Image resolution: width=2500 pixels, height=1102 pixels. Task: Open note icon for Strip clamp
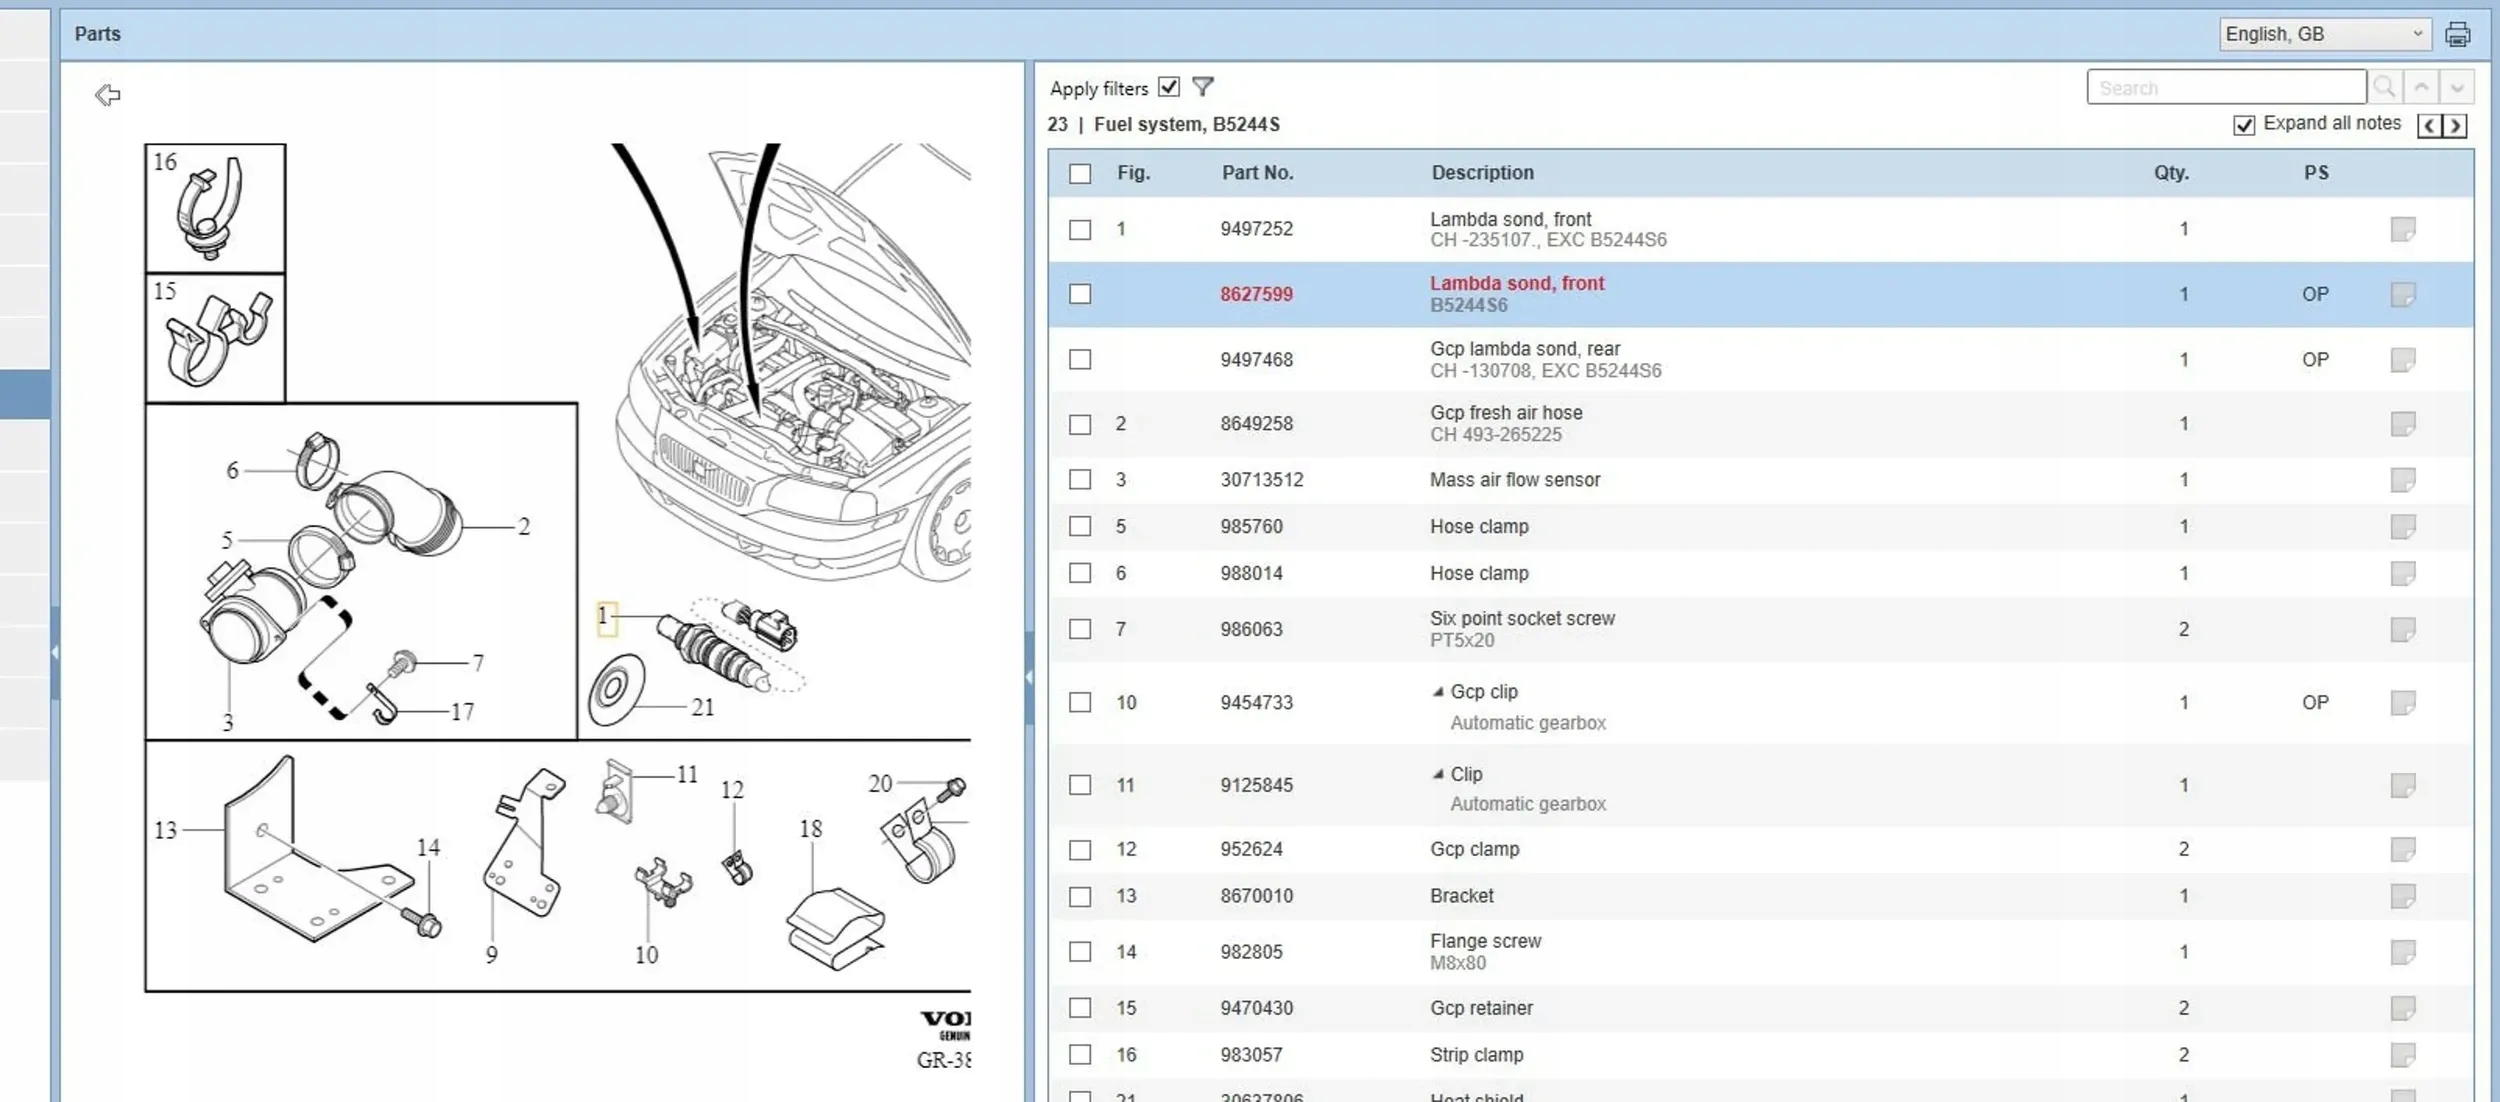[x=2403, y=1054]
